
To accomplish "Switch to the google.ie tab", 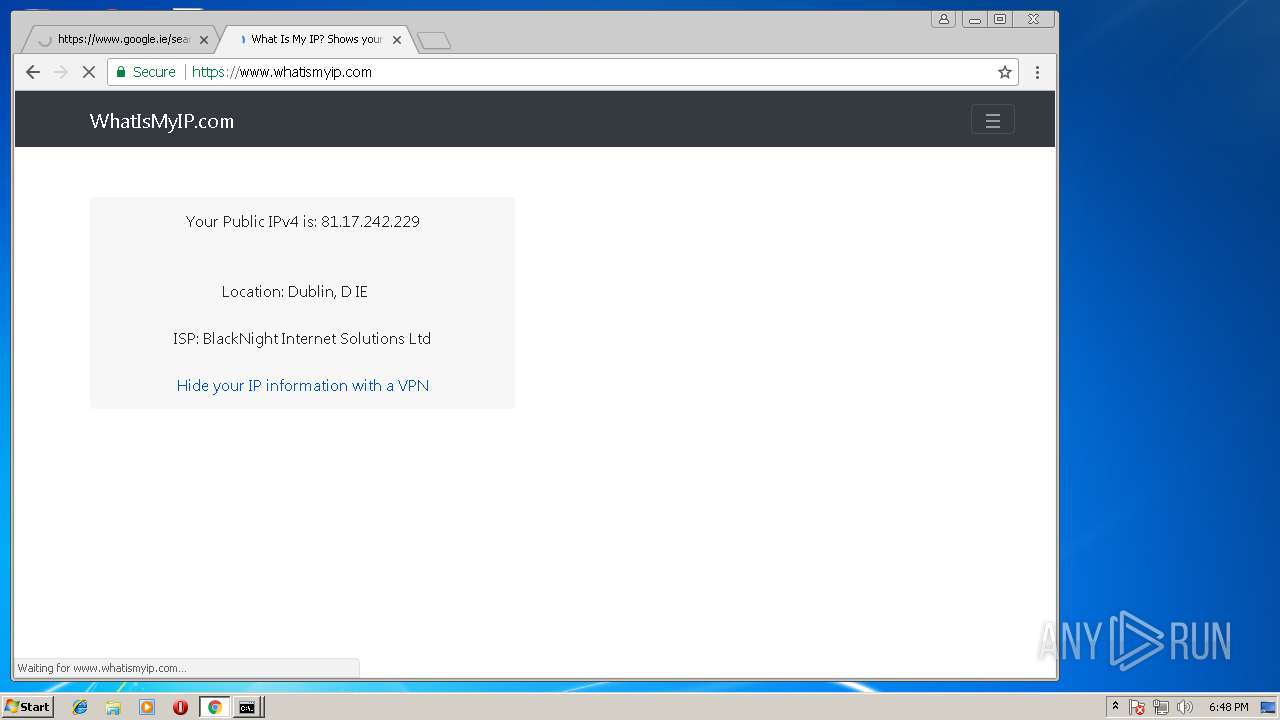I will point(120,40).
